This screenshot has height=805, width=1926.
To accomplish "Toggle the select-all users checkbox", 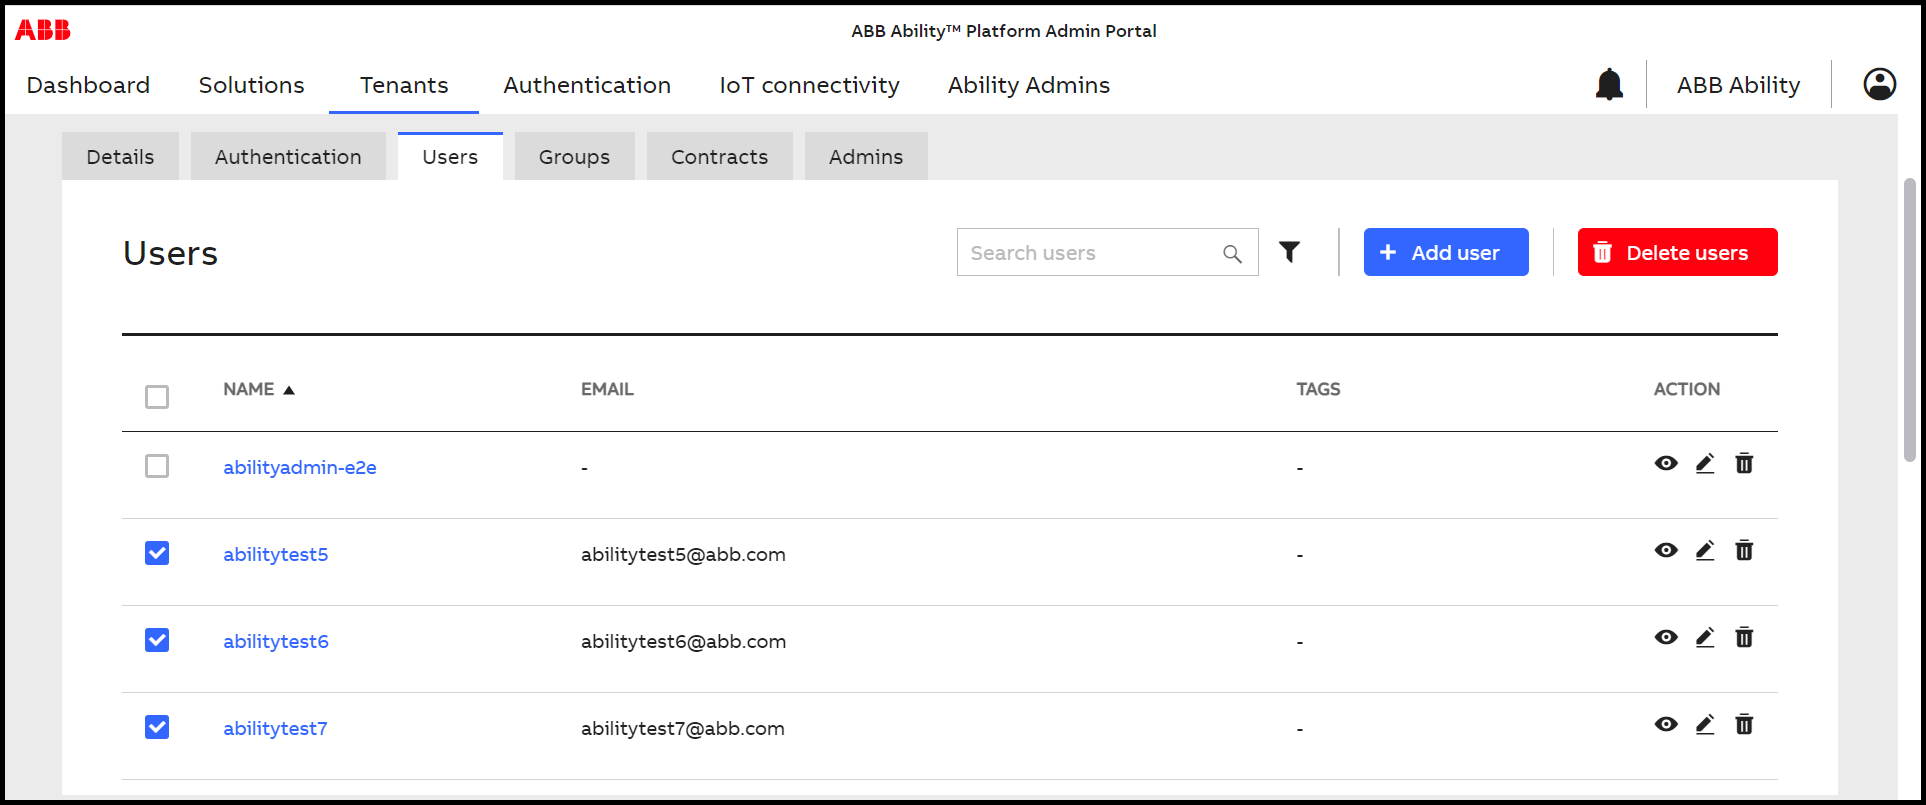I will pos(157,397).
